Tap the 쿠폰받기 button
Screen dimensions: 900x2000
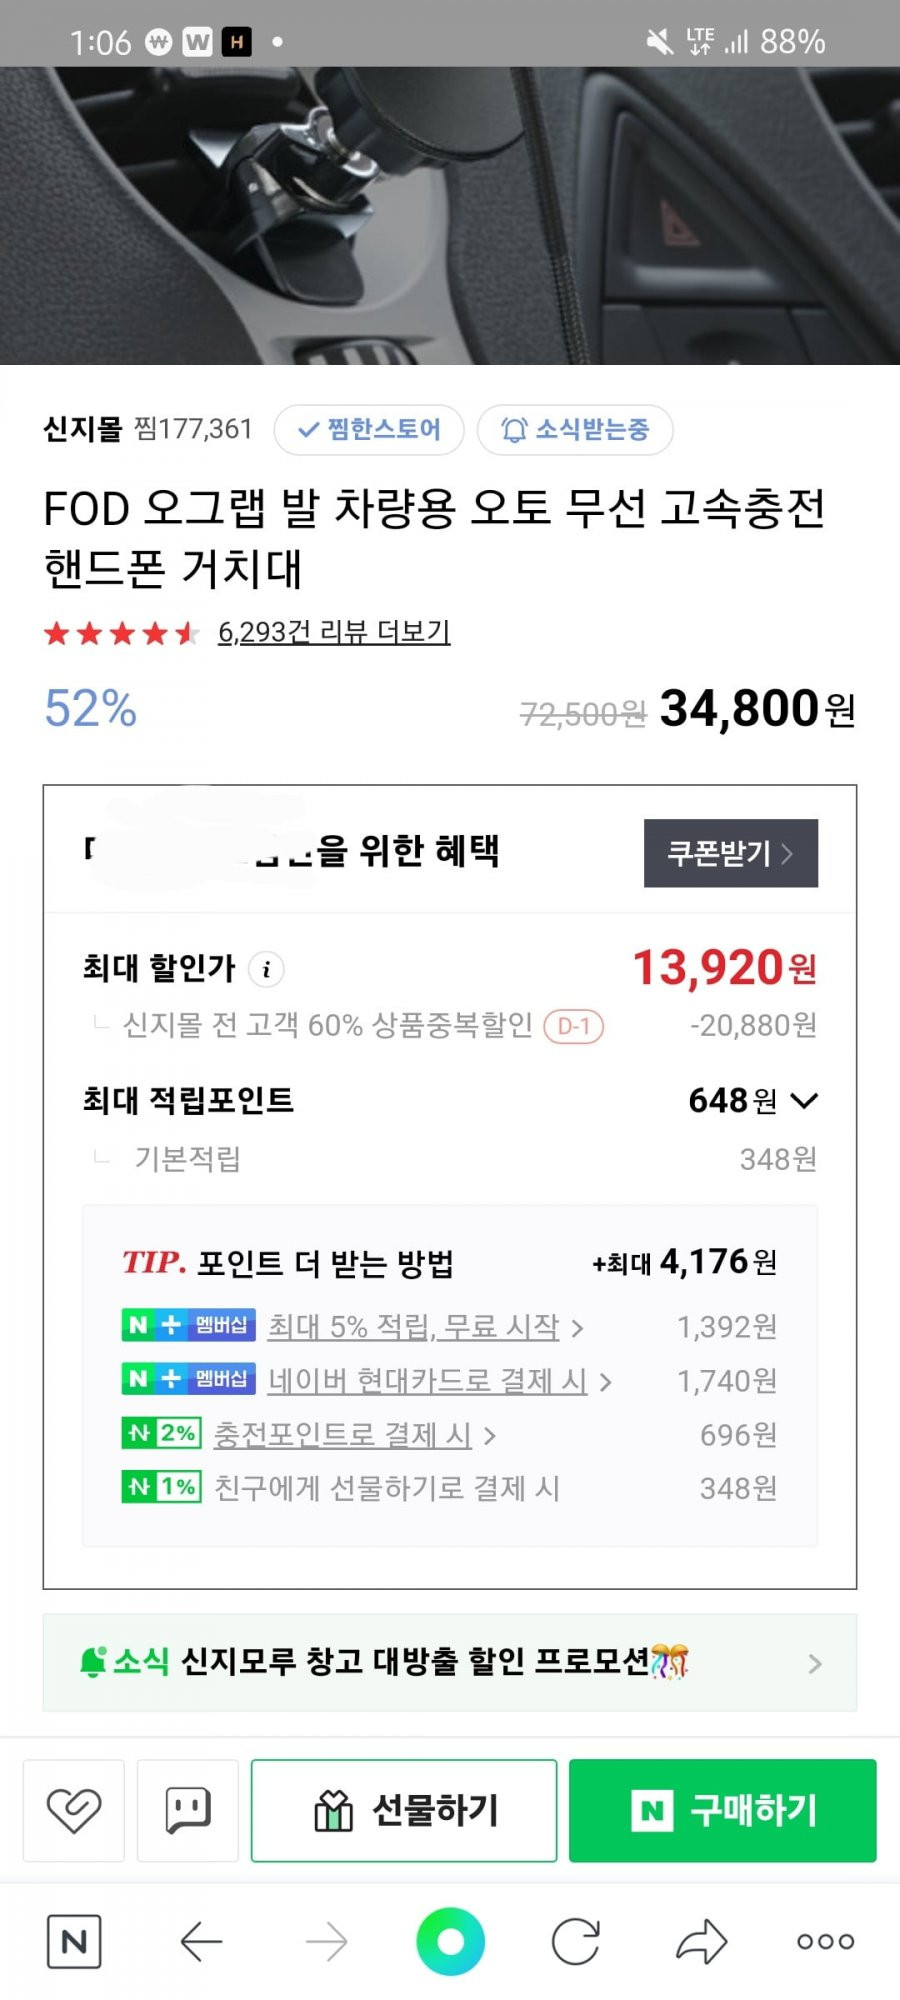click(731, 853)
